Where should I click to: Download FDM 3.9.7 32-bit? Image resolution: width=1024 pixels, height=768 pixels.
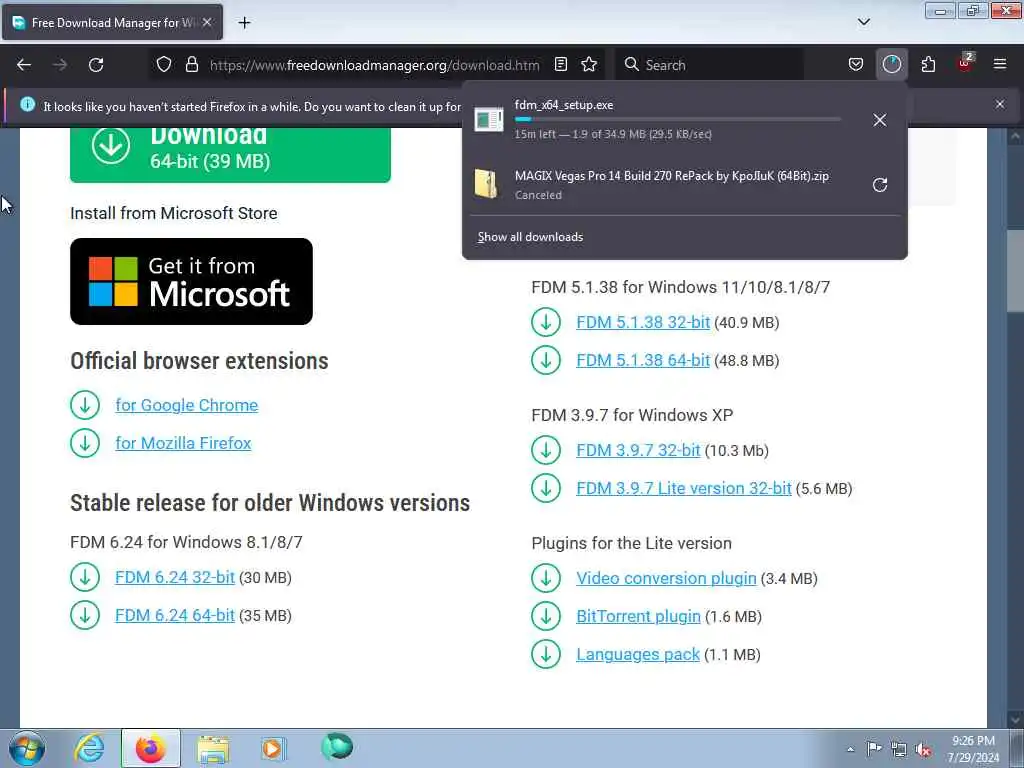[638, 451]
